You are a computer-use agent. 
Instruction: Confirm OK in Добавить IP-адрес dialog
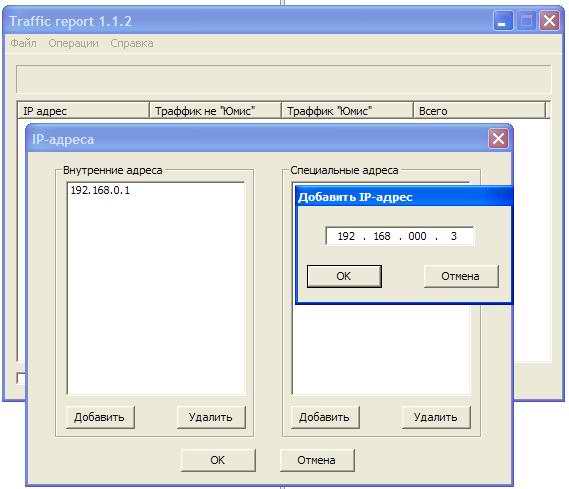344,276
